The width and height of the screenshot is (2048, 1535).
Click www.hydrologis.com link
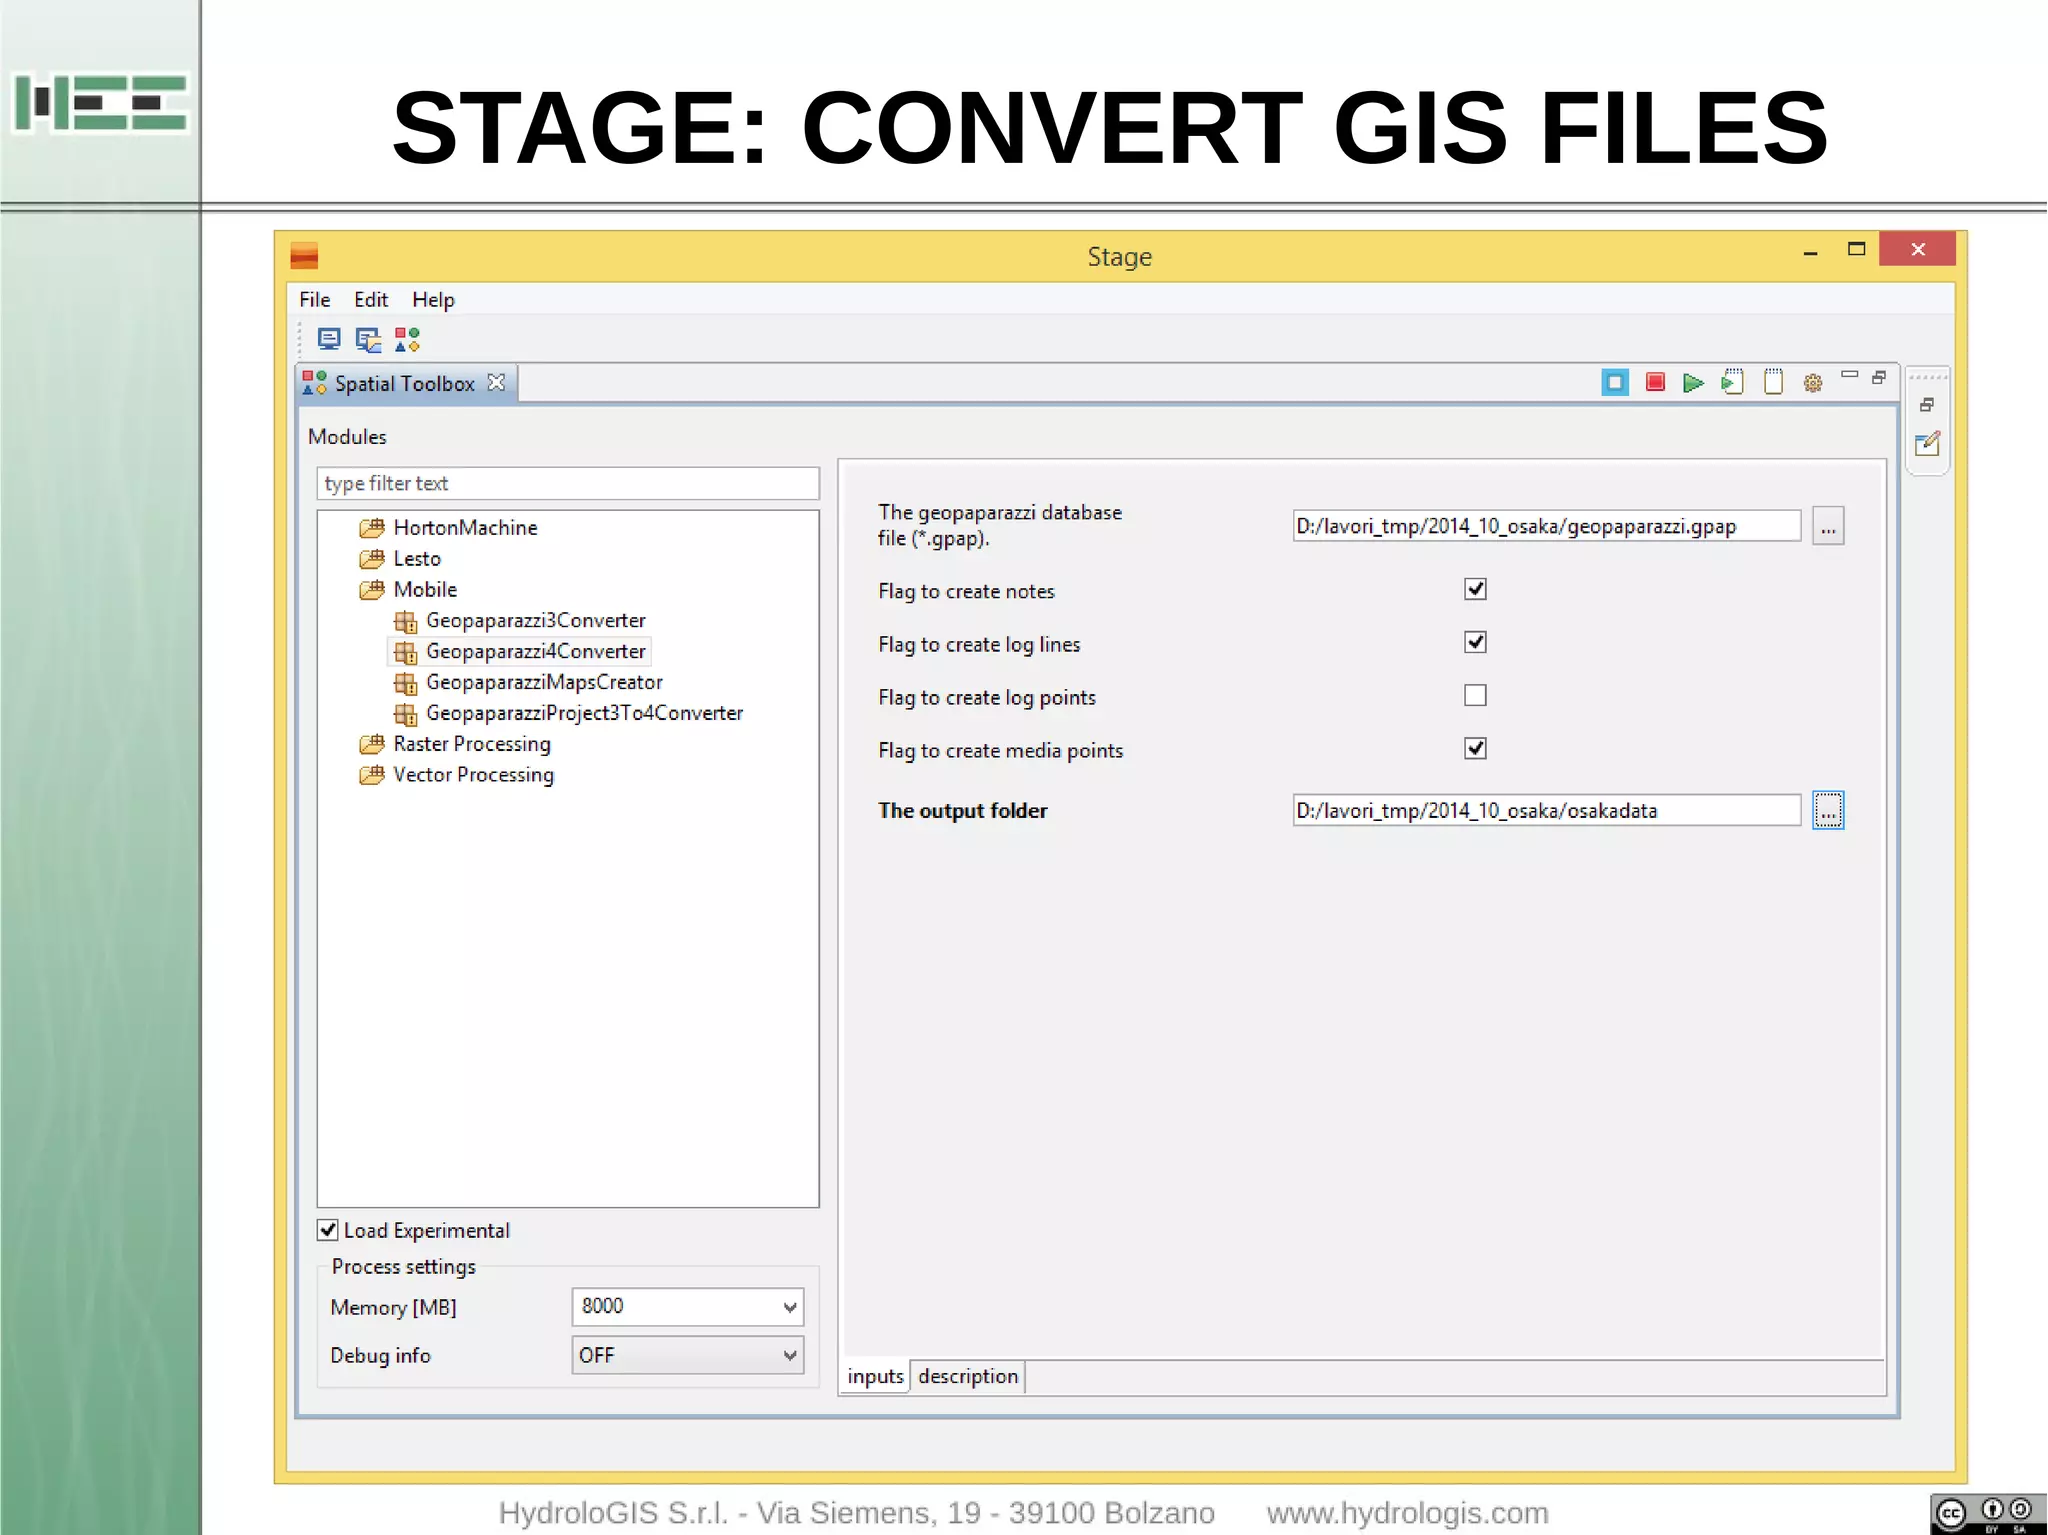click(x=1407, y=1513)
